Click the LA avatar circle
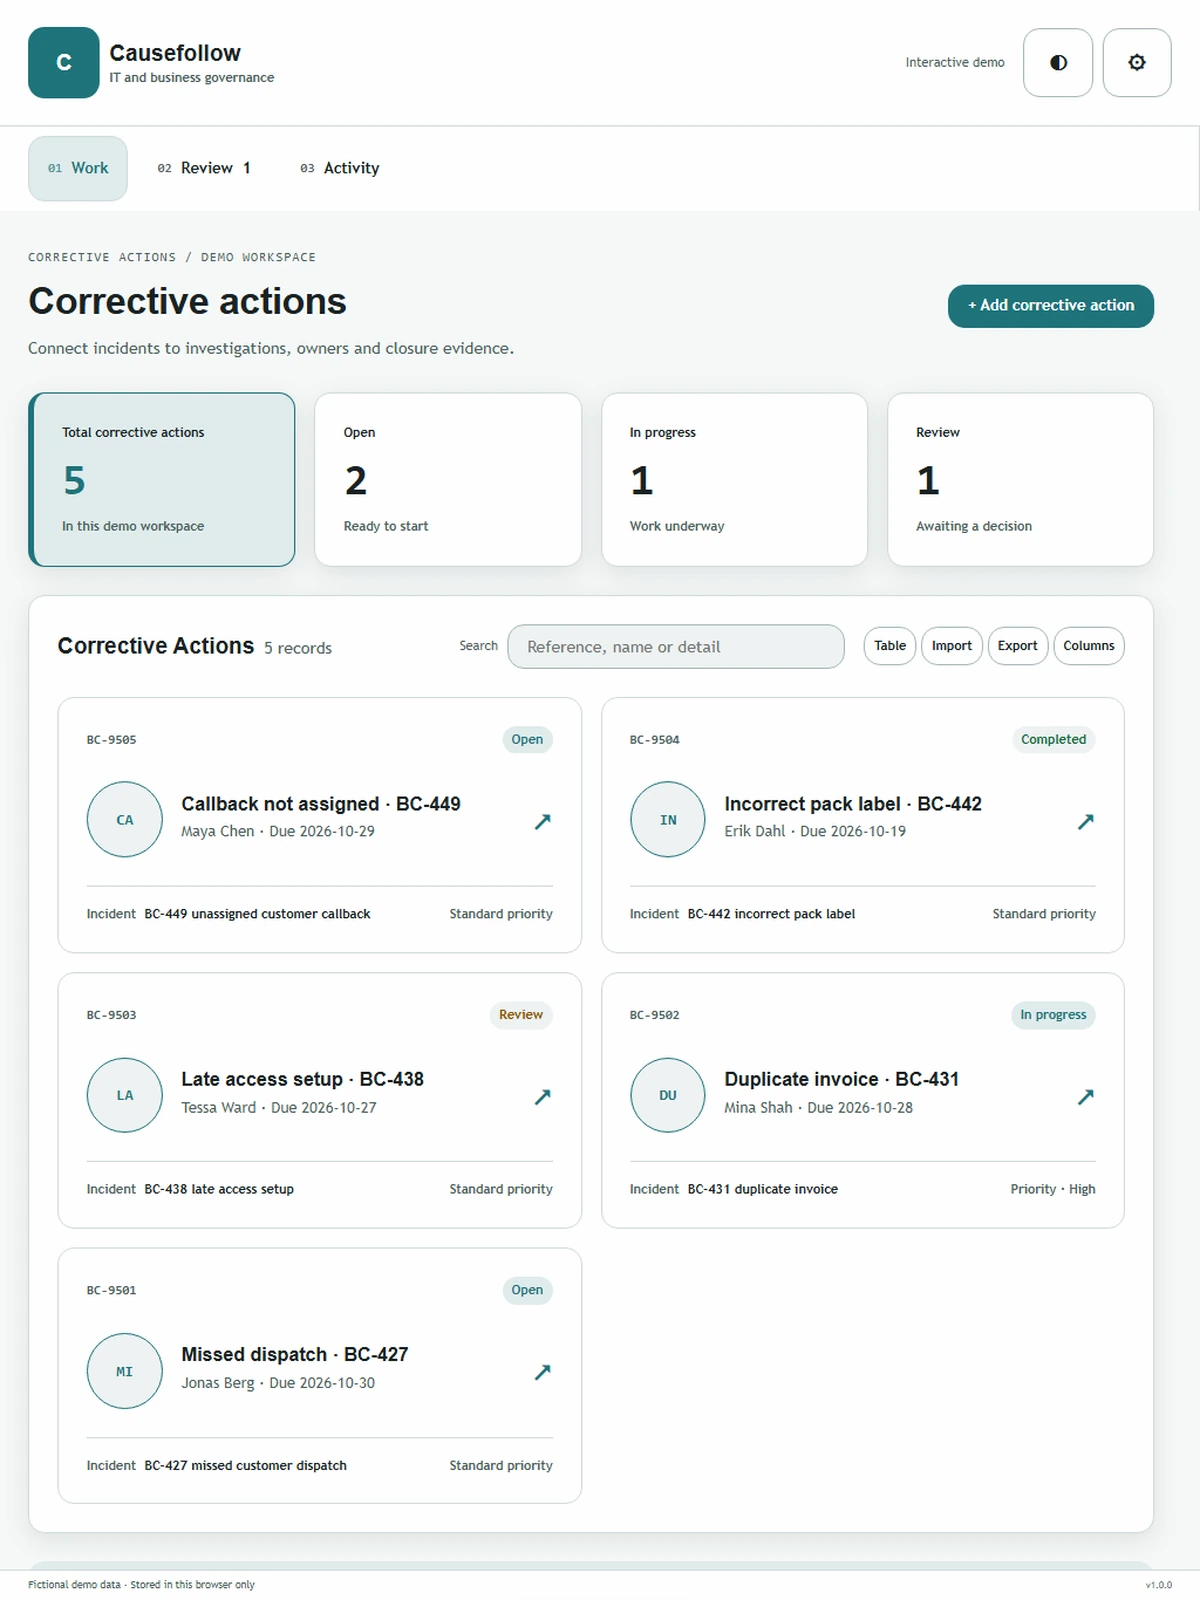This screenshot has width=1200, height=1600. [x=125, y=1095]
